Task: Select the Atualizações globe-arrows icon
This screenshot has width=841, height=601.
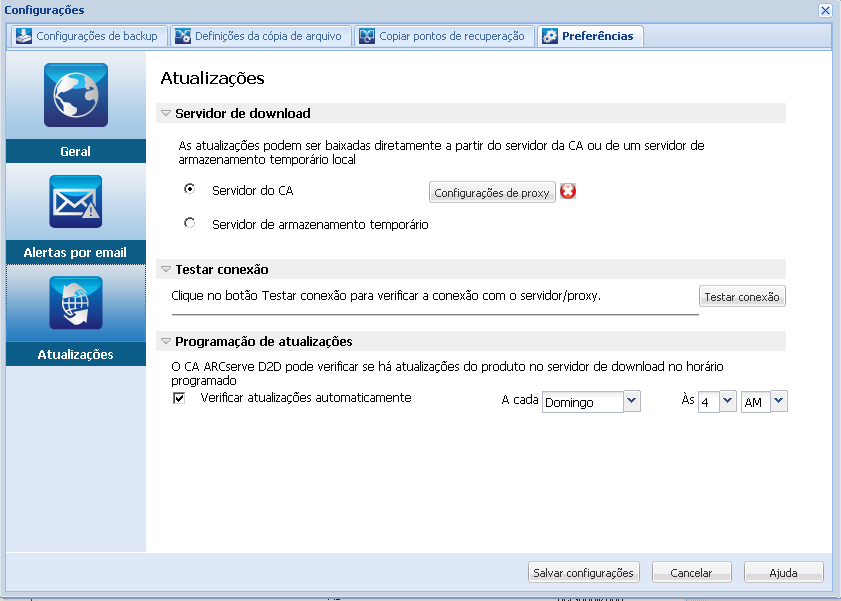Action: 76,302
